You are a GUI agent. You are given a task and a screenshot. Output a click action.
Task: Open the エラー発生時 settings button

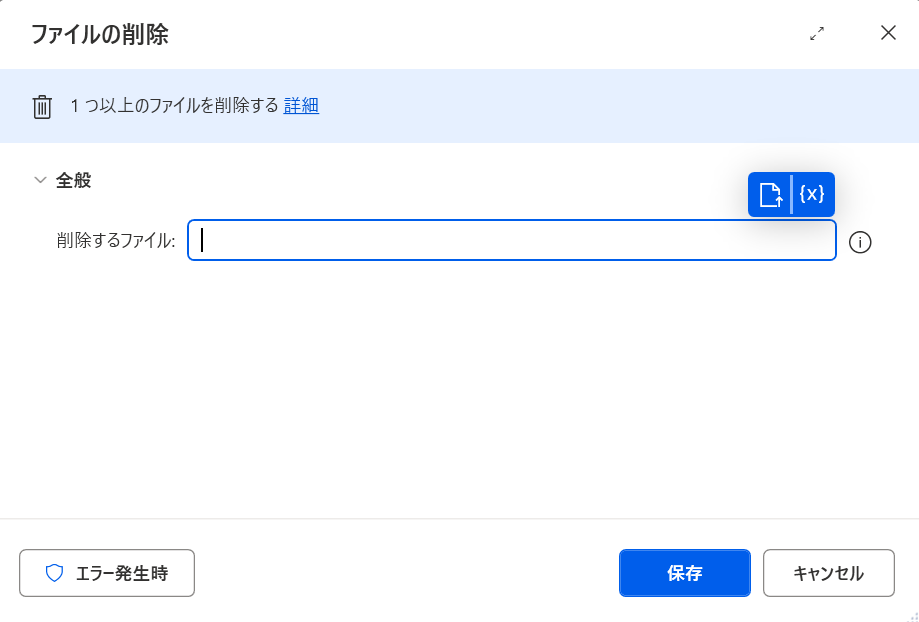click(x=107, y=573)
